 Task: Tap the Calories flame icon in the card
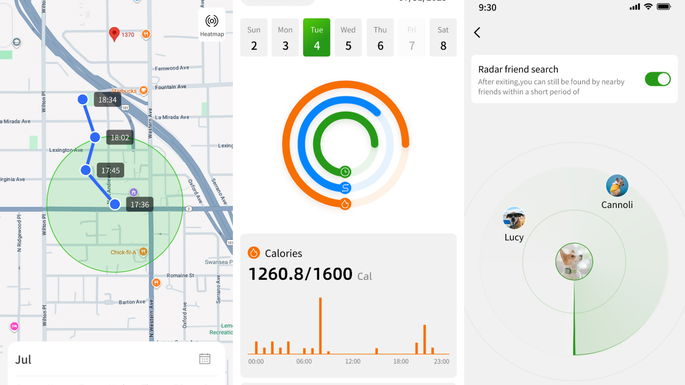coord(254,253)
